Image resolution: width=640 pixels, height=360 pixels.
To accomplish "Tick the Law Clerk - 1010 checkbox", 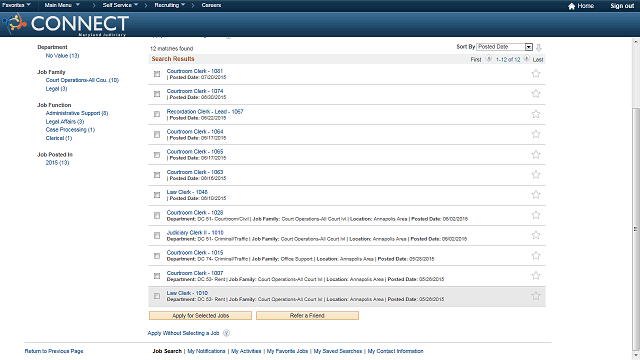I will point(157,296).
